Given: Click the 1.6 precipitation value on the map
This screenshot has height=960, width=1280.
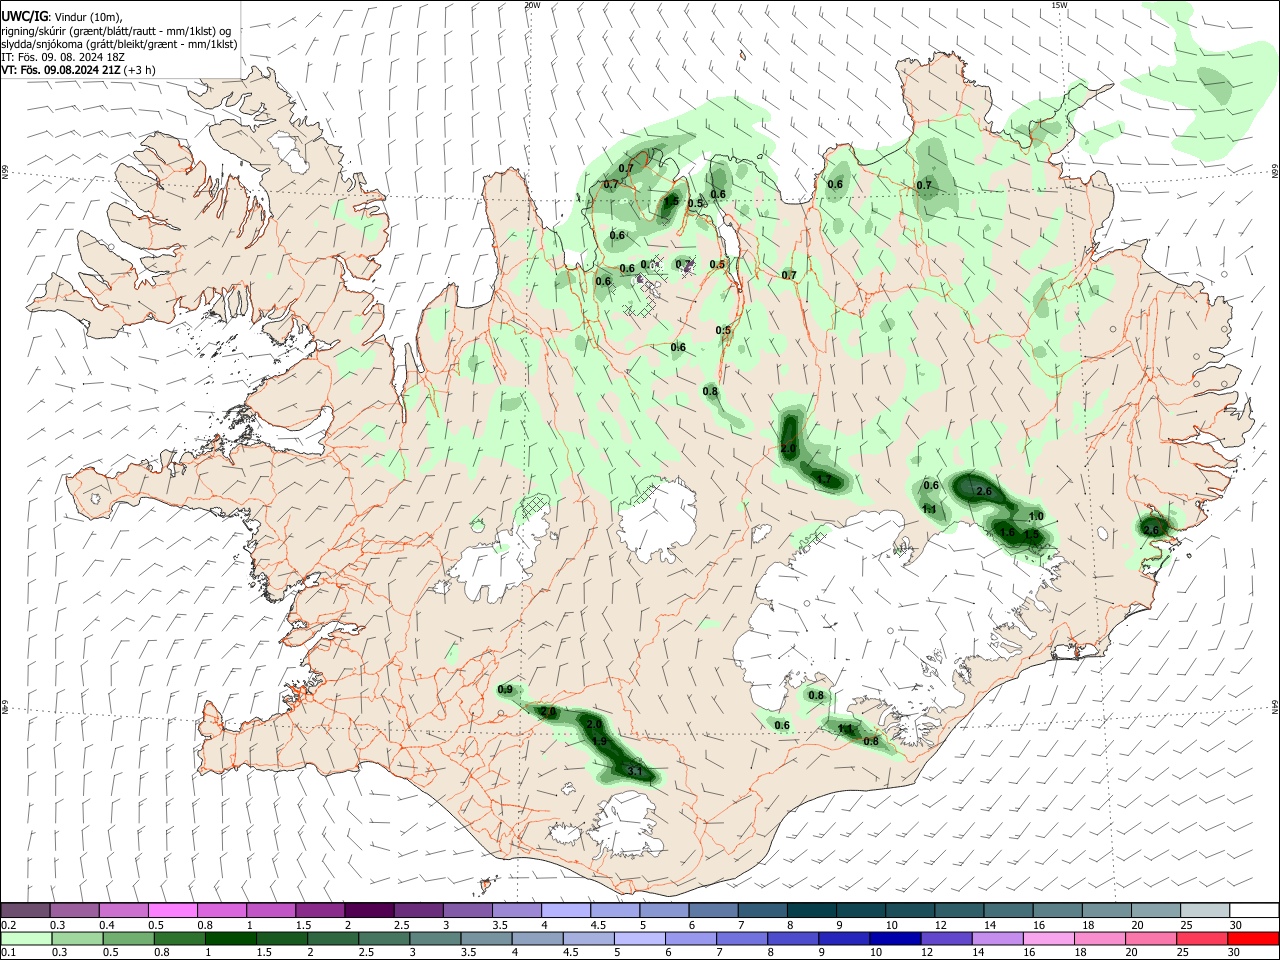Looking at the screenshot, I should 1007,533.
